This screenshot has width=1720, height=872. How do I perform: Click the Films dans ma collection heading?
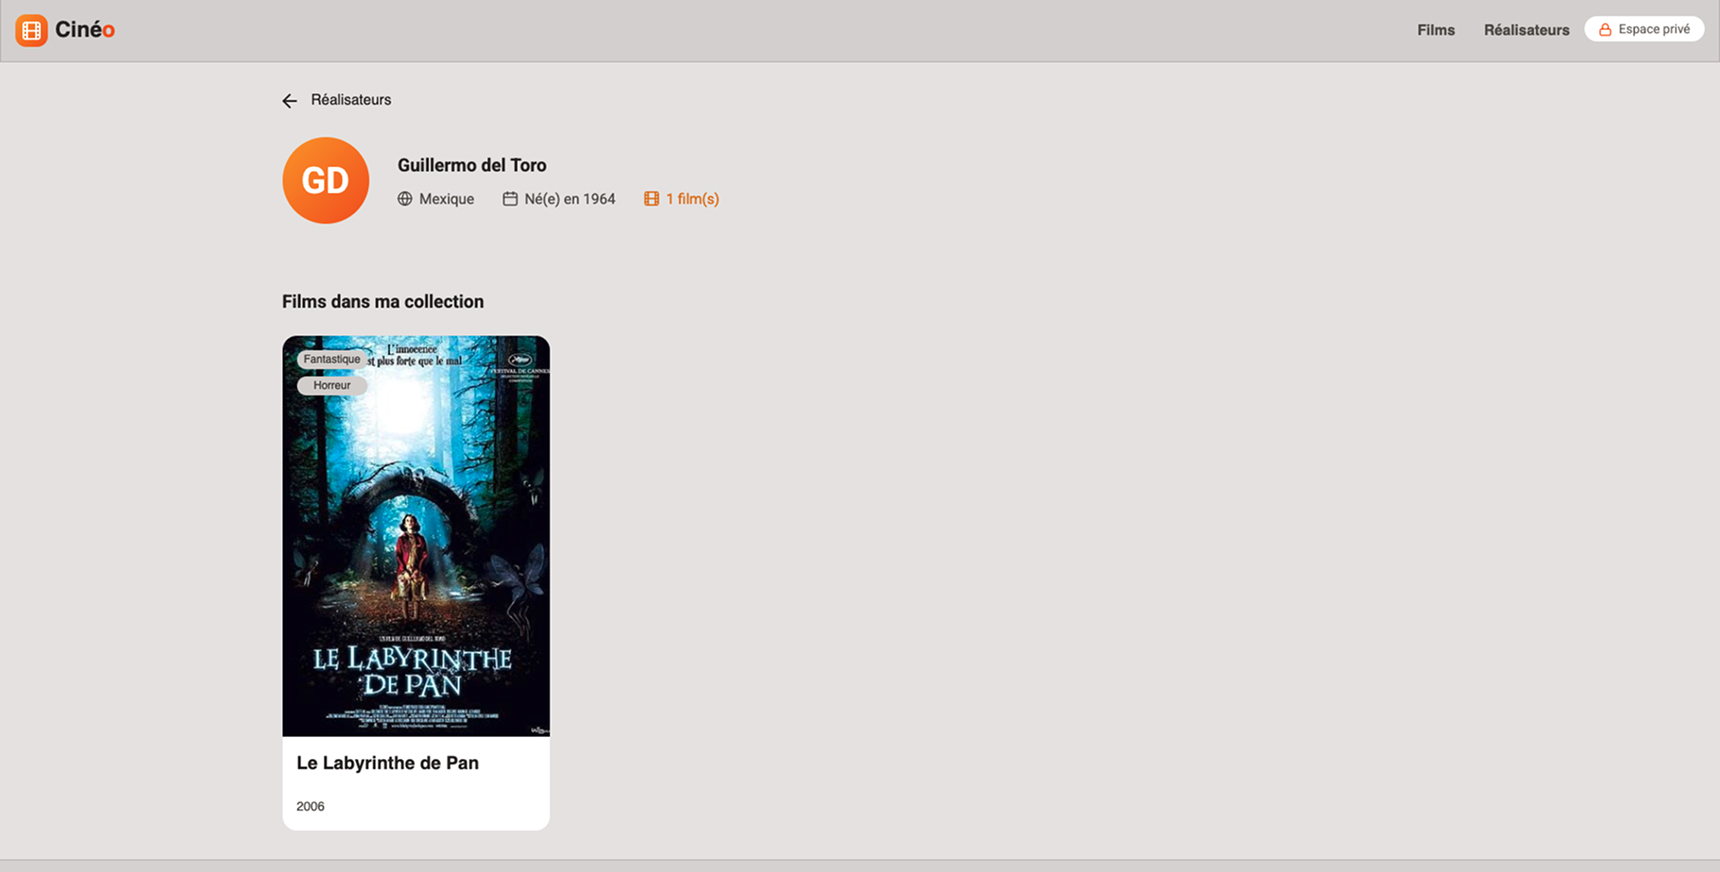383,302
